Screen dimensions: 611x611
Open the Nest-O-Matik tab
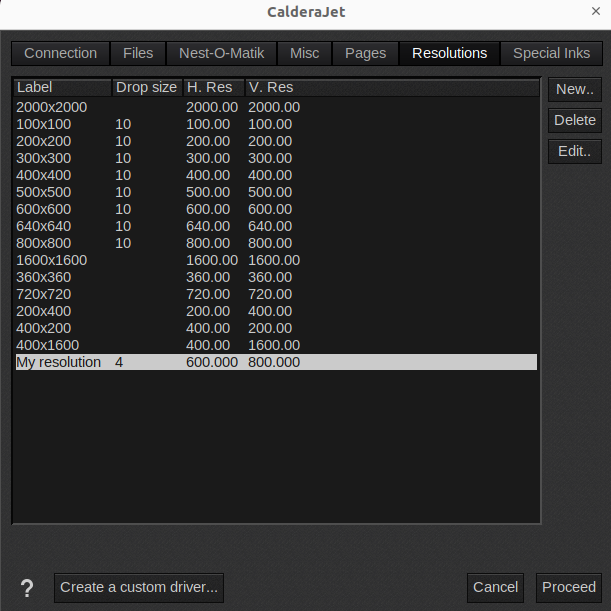[221, 53]
